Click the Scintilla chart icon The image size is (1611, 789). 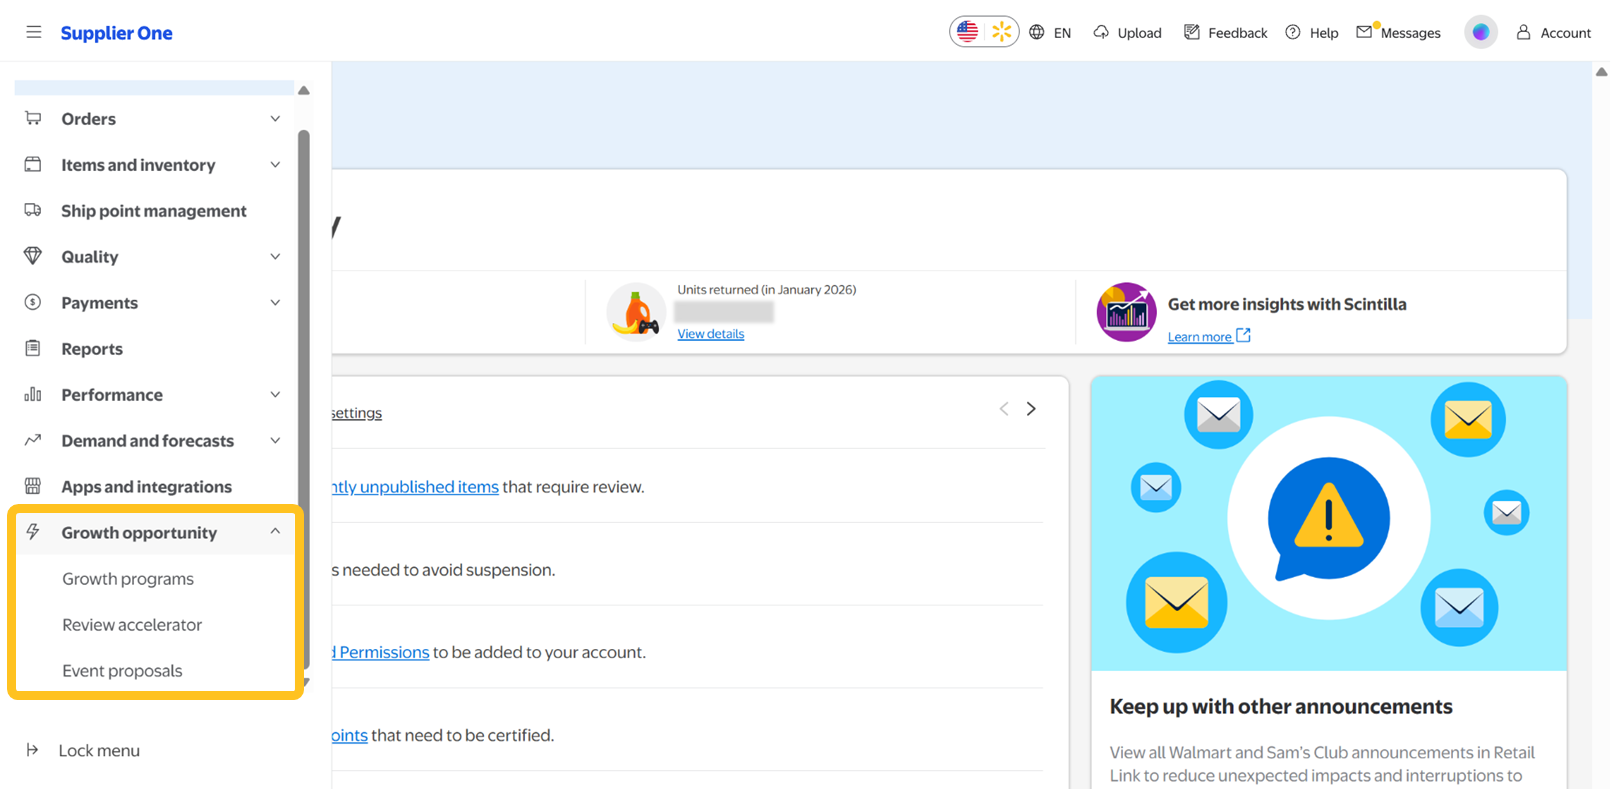pos(1126,312)
